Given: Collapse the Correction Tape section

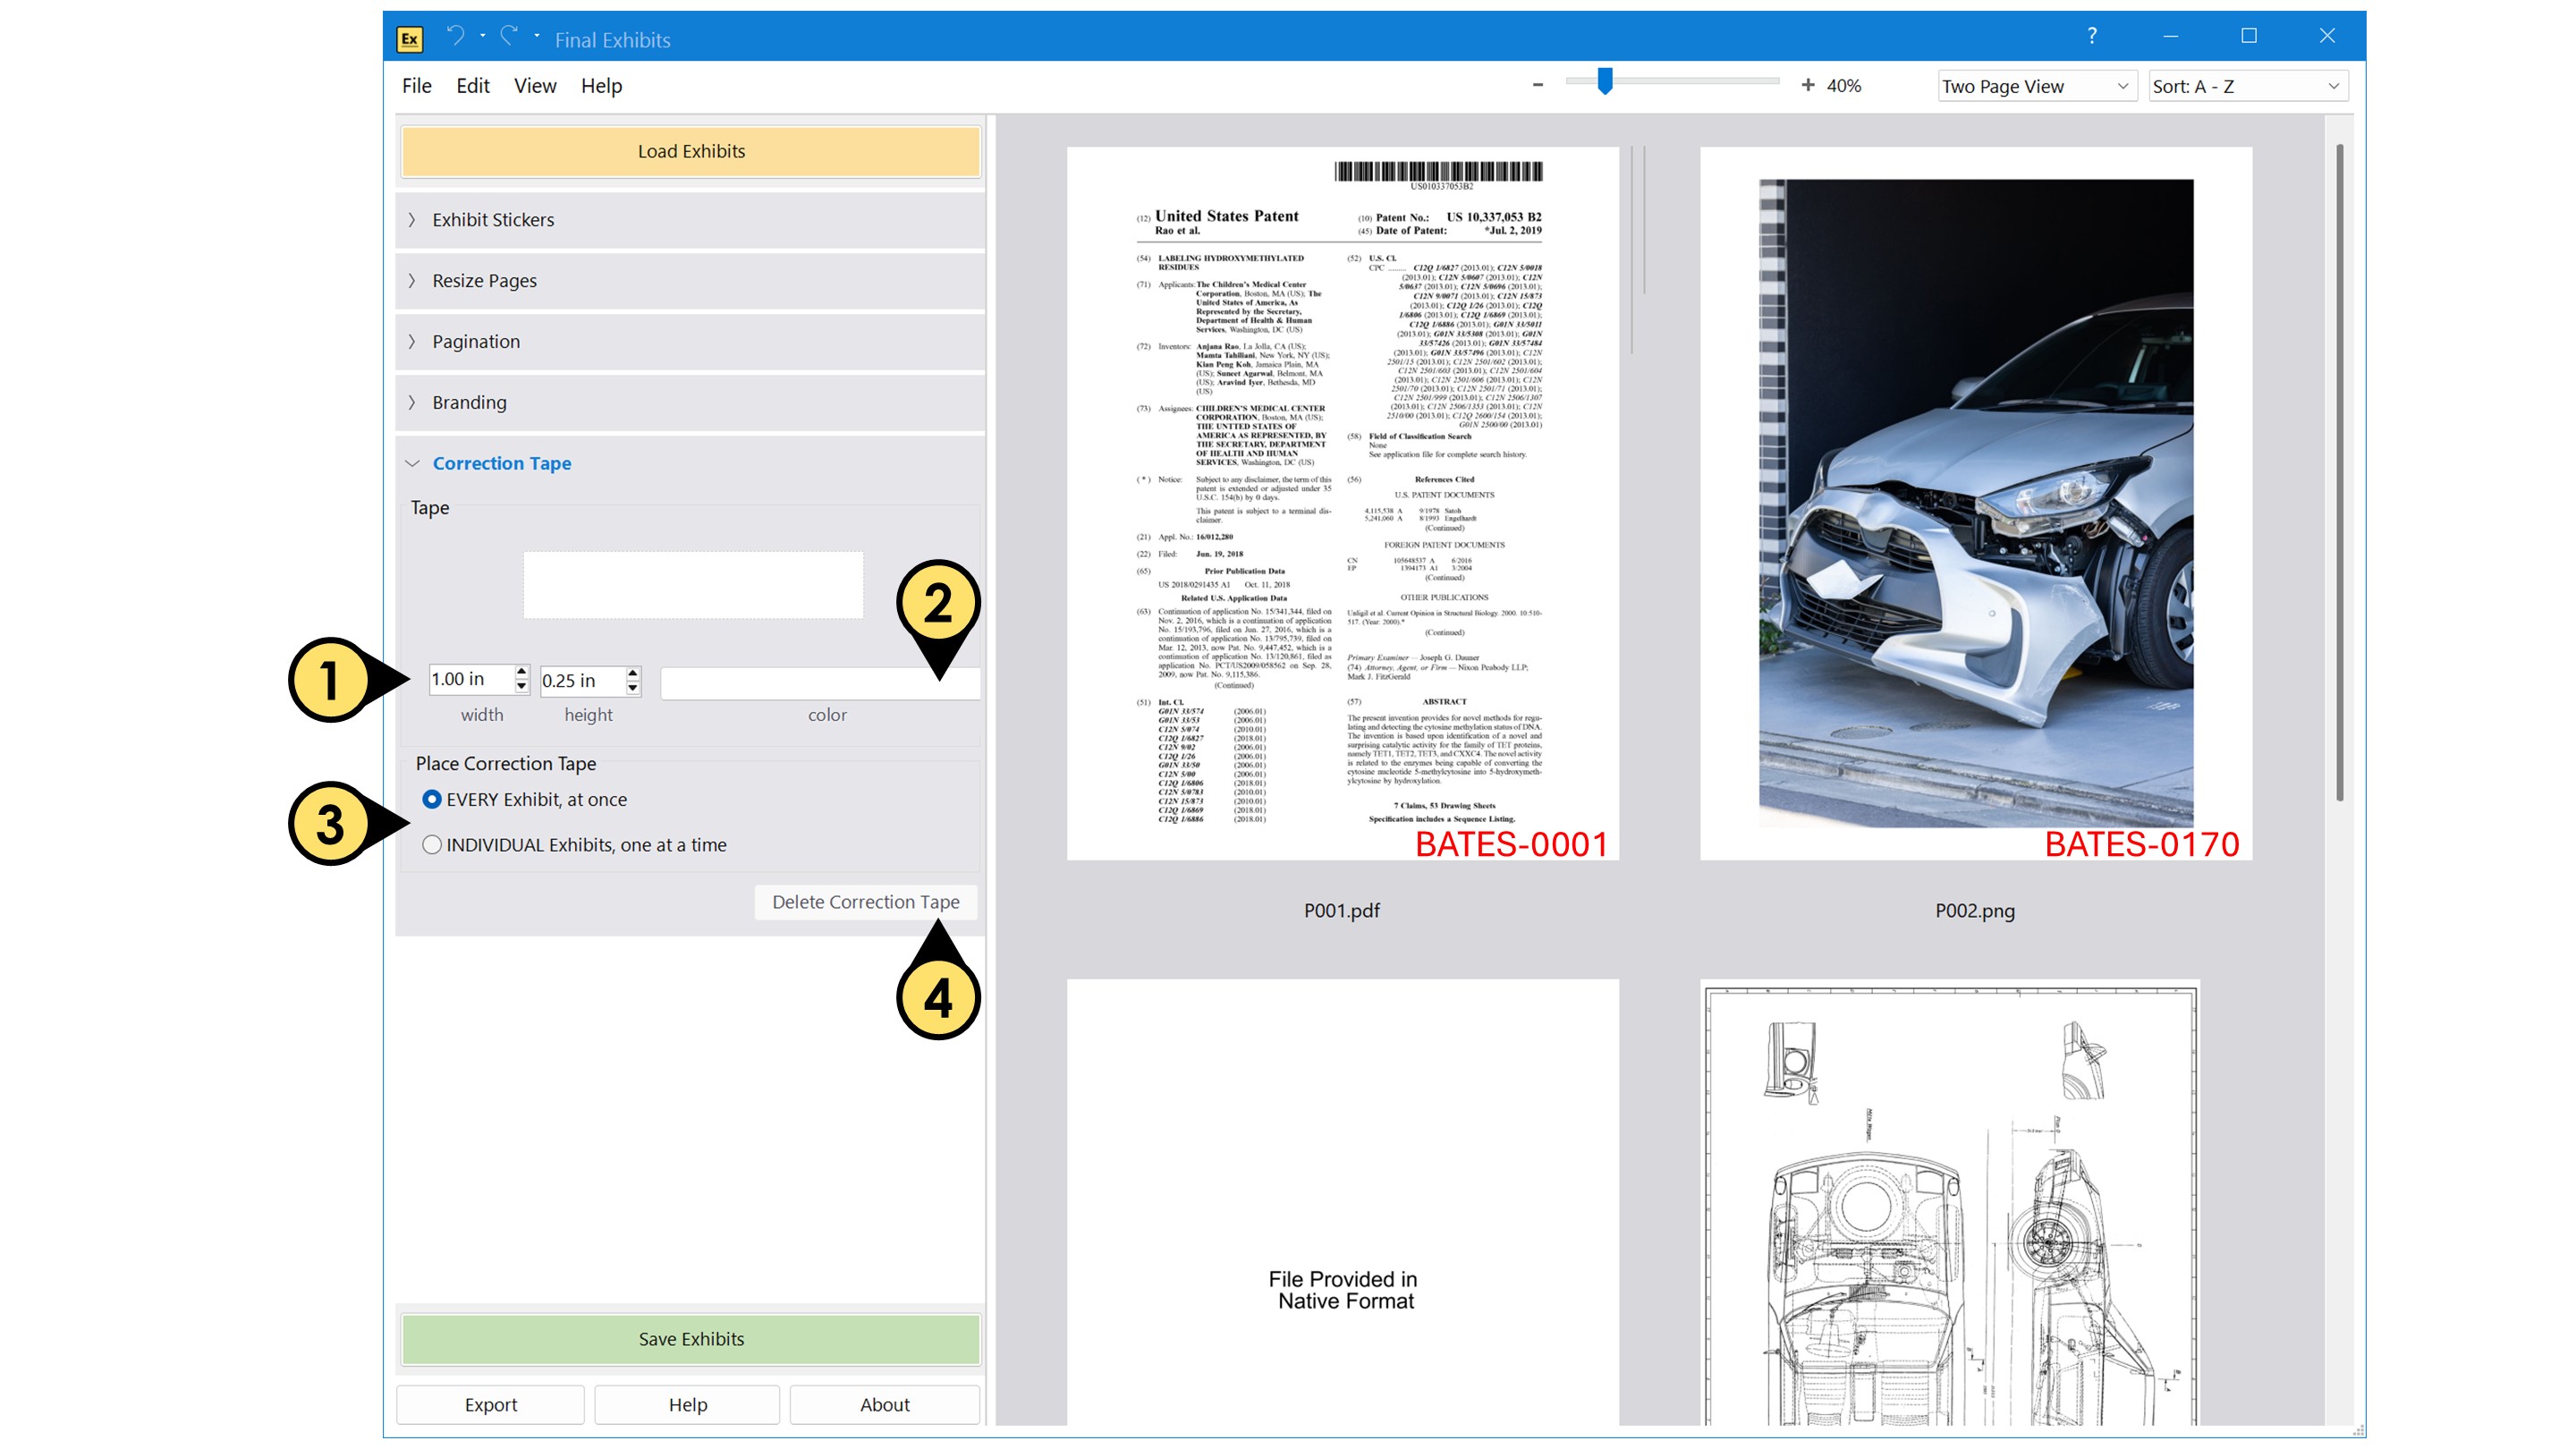Looking at the screenshot, I should pyautogui.click(x=500, y=463).
